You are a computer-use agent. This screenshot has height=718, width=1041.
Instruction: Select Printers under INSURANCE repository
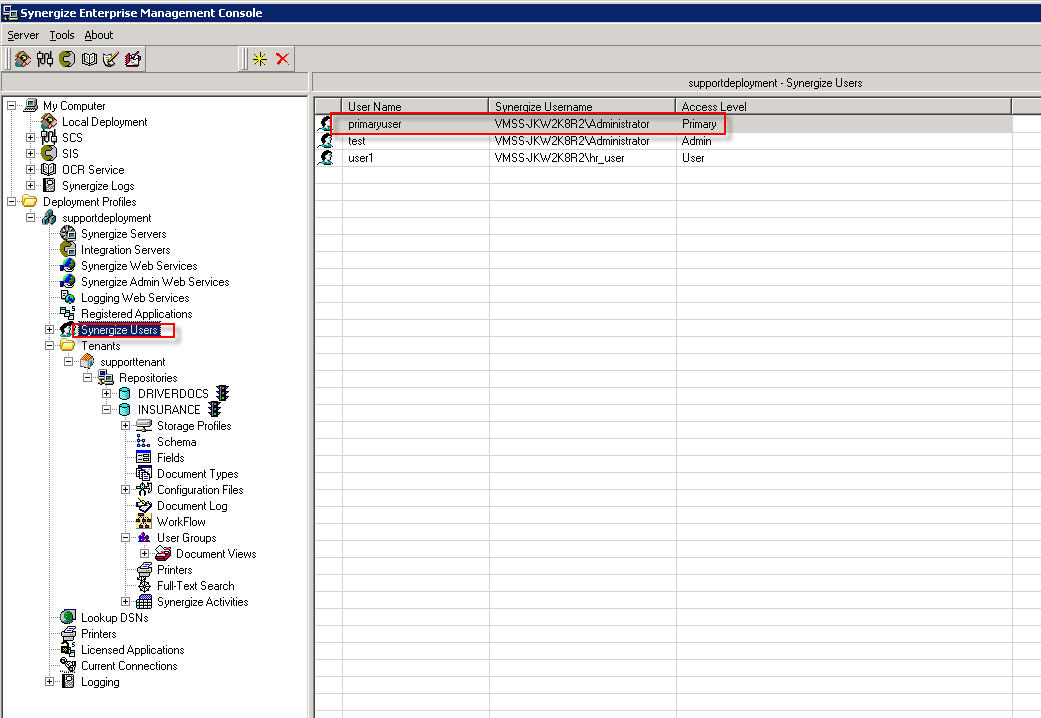(x=175, y=570)
